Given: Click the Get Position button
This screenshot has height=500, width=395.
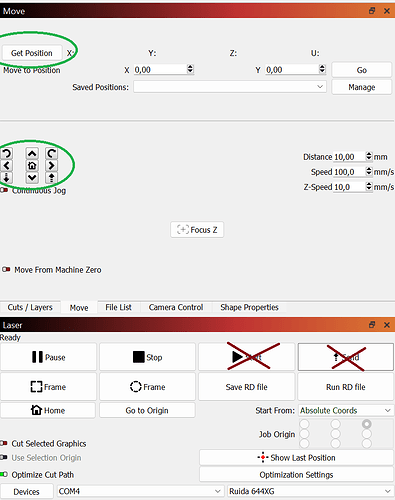Looking at the screenshot, I should coord(32,53).
